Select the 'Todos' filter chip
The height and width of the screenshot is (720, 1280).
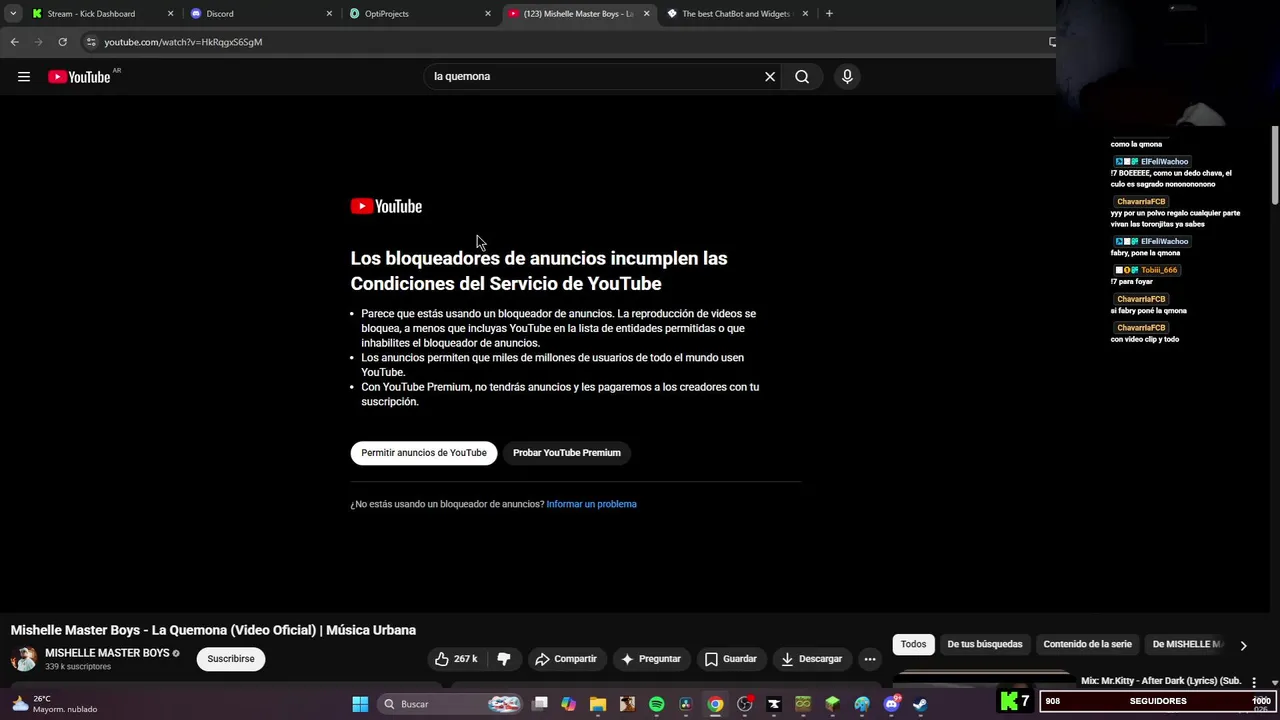tap(913, 645)
